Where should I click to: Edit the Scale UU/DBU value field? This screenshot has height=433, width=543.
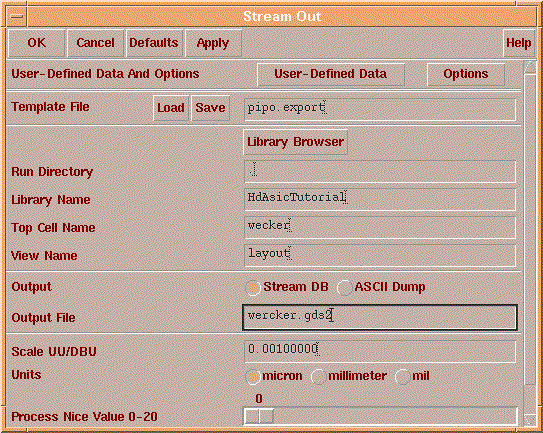(x=380, y=351)
